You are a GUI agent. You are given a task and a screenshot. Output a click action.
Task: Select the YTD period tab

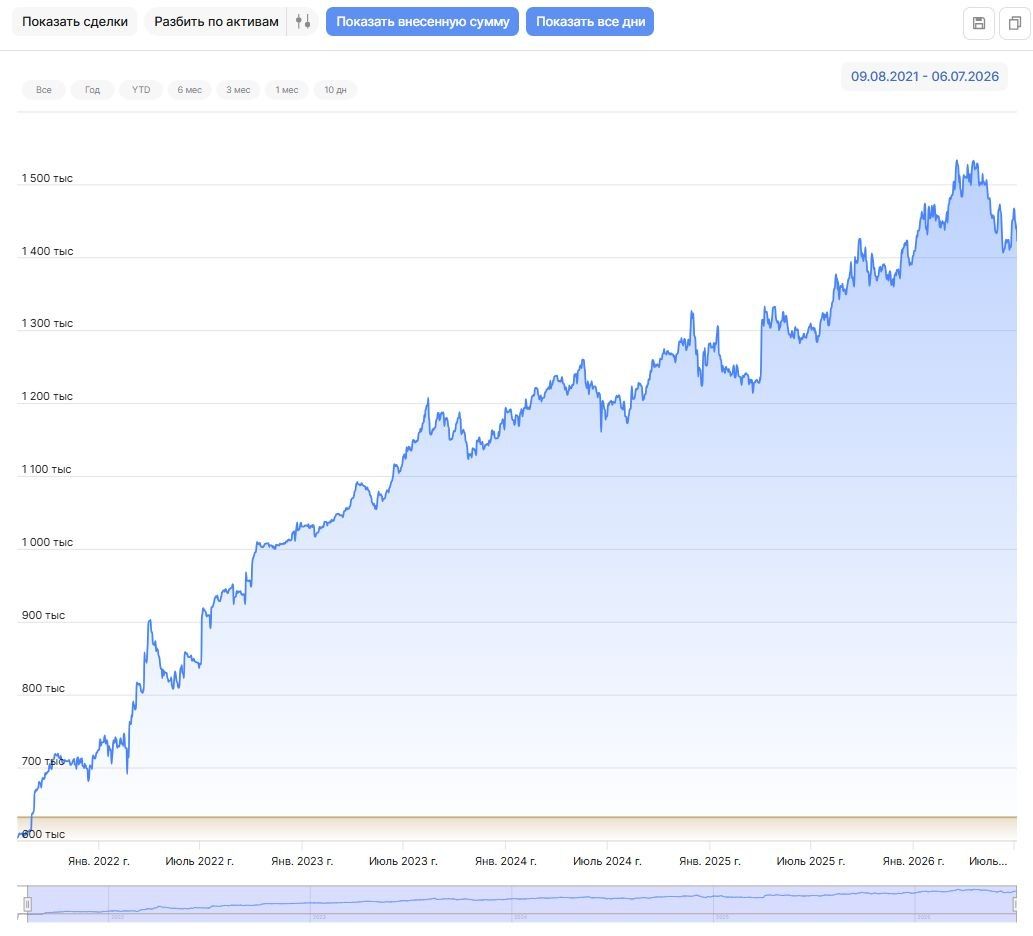(141, 90)
